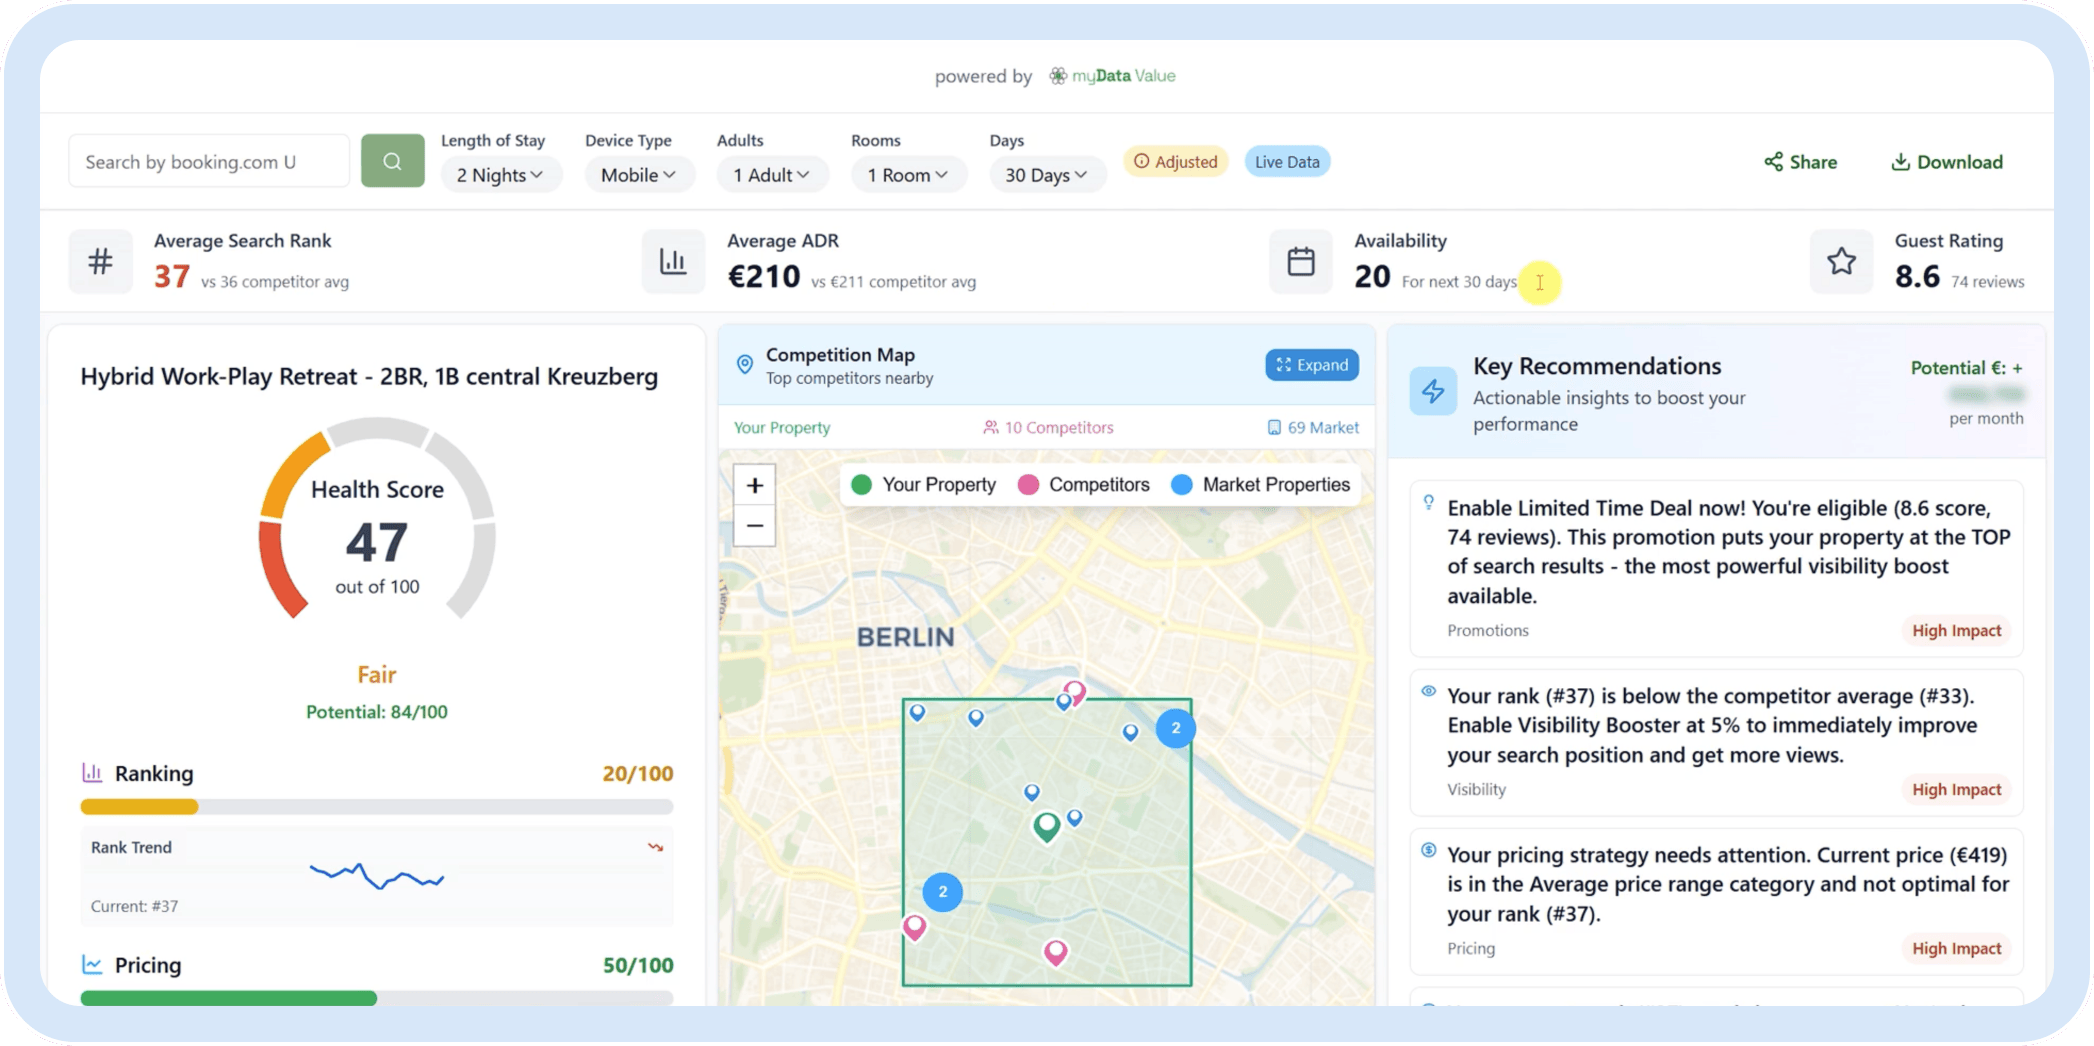The width and height of the screenshot is (2094, 1046).
Task: Toggle the Adjusted badge
Action: (1176, 162)
